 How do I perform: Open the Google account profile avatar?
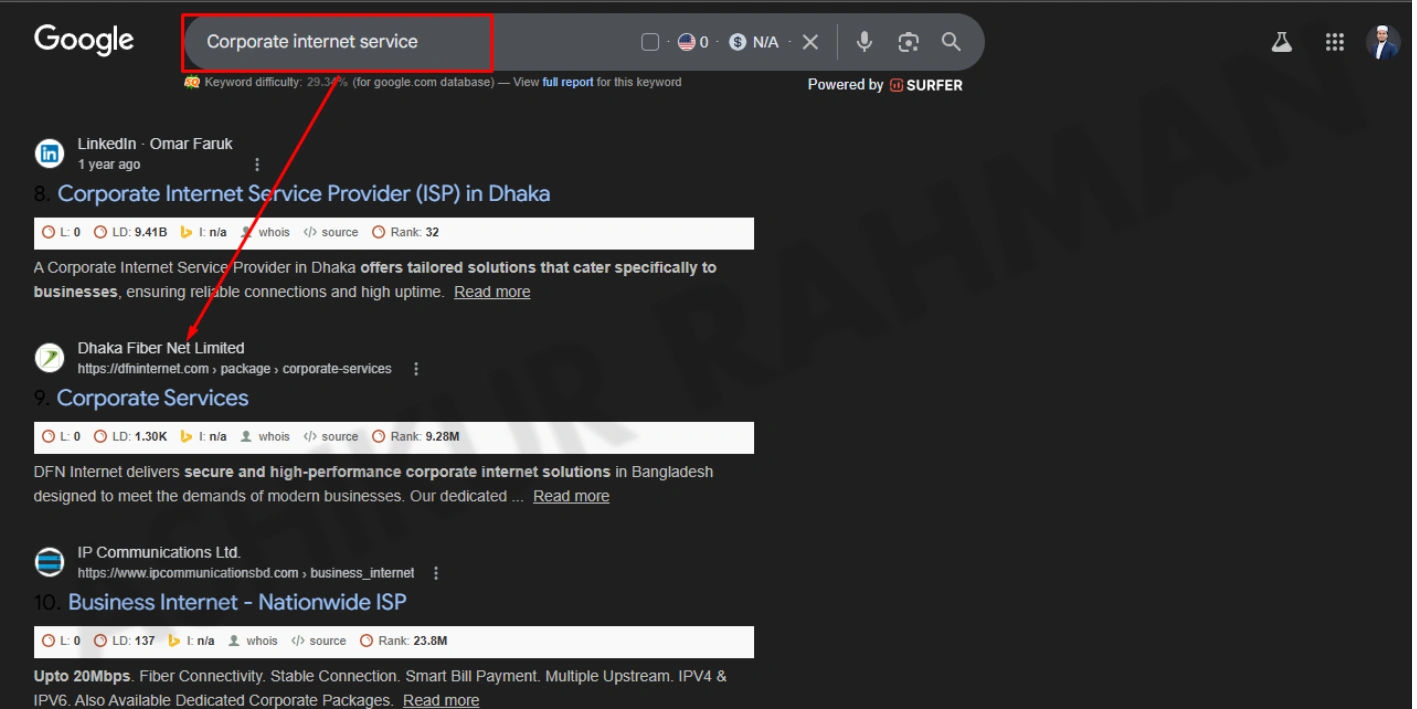(x=1384, y=42)
